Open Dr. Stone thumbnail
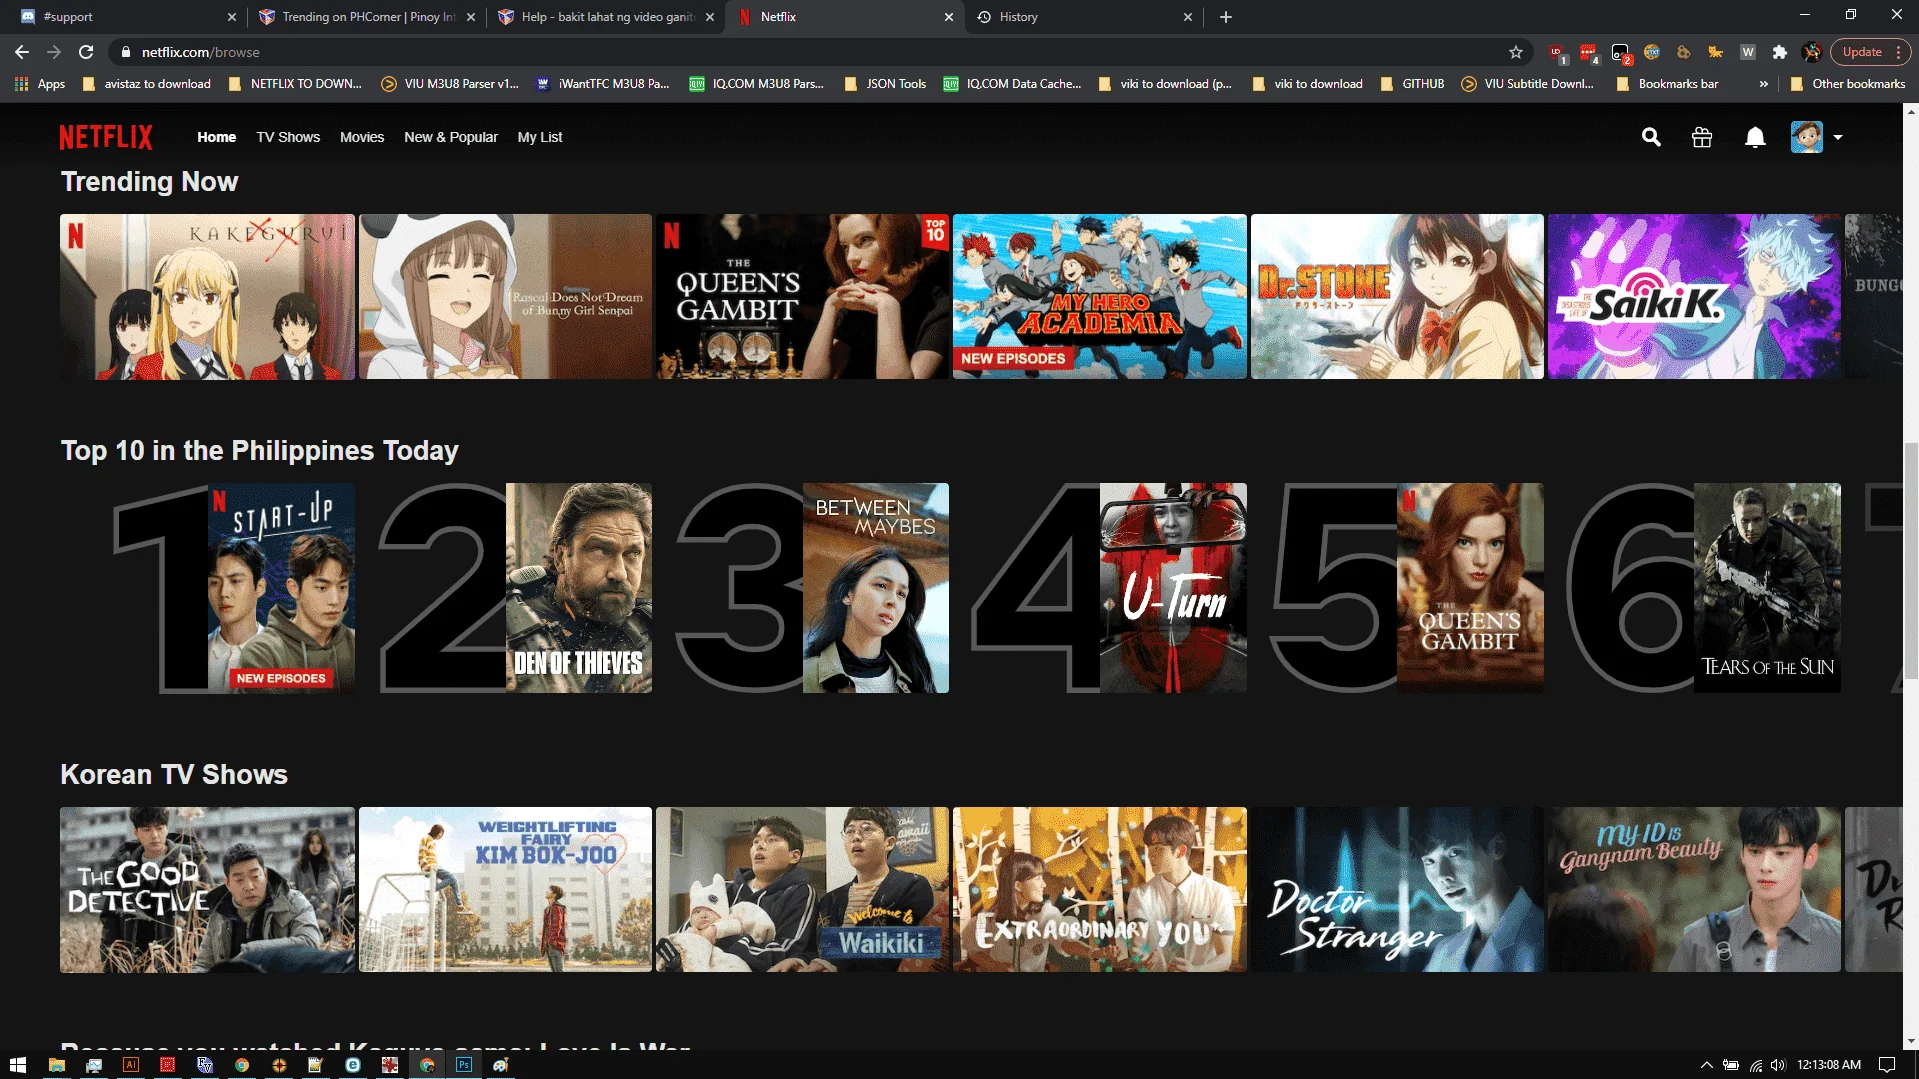Viewport: 1919px width, 1079px height. [x=1397, y=296]
